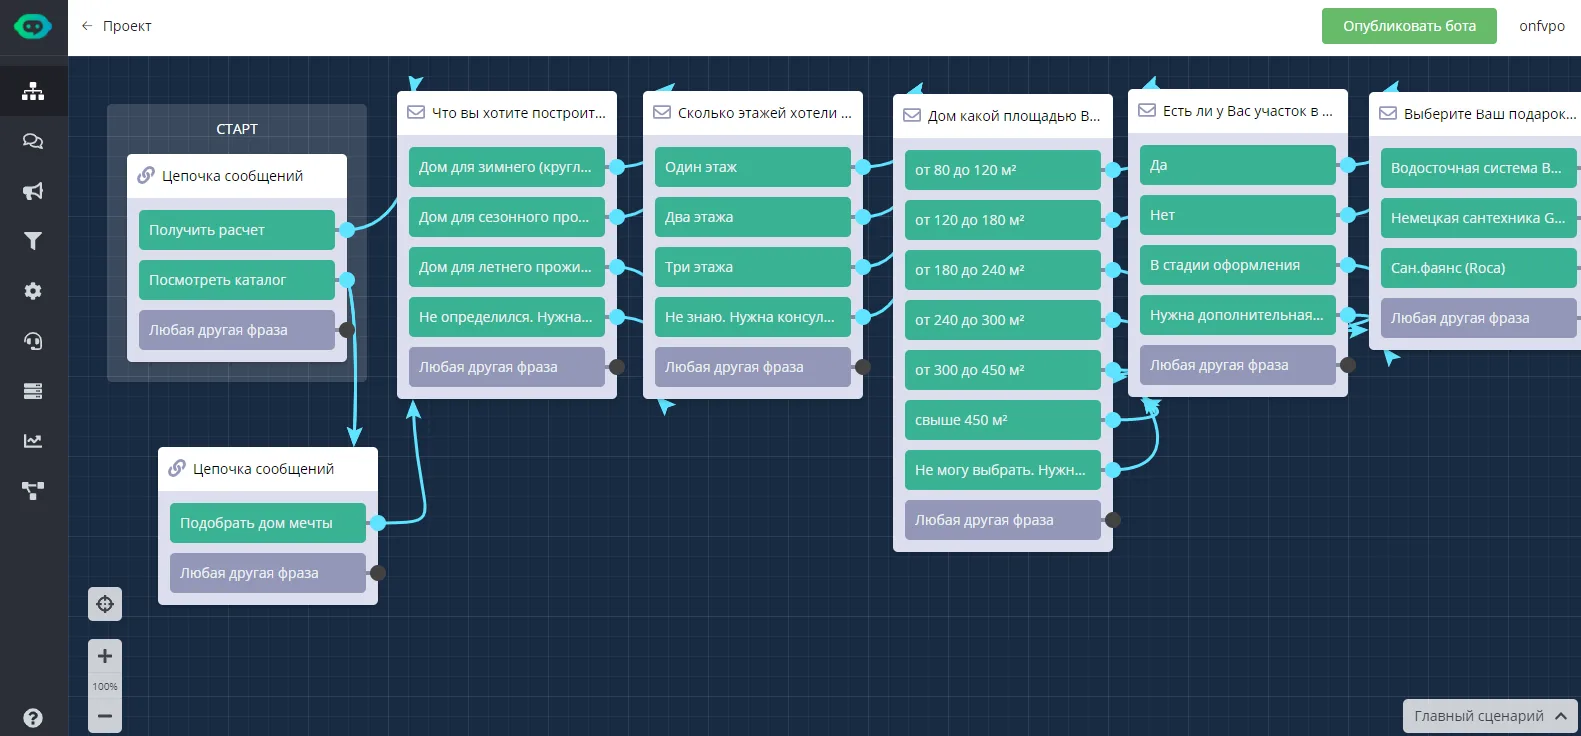
Task: Click envelope icon of Сколько этажей block
Action: coord(662,113)
